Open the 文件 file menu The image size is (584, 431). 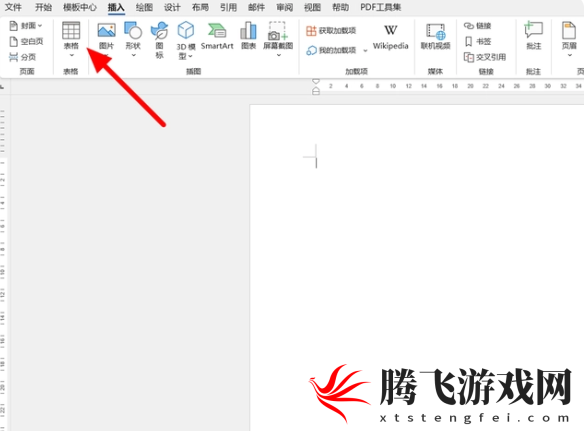(x=13, y=7)
